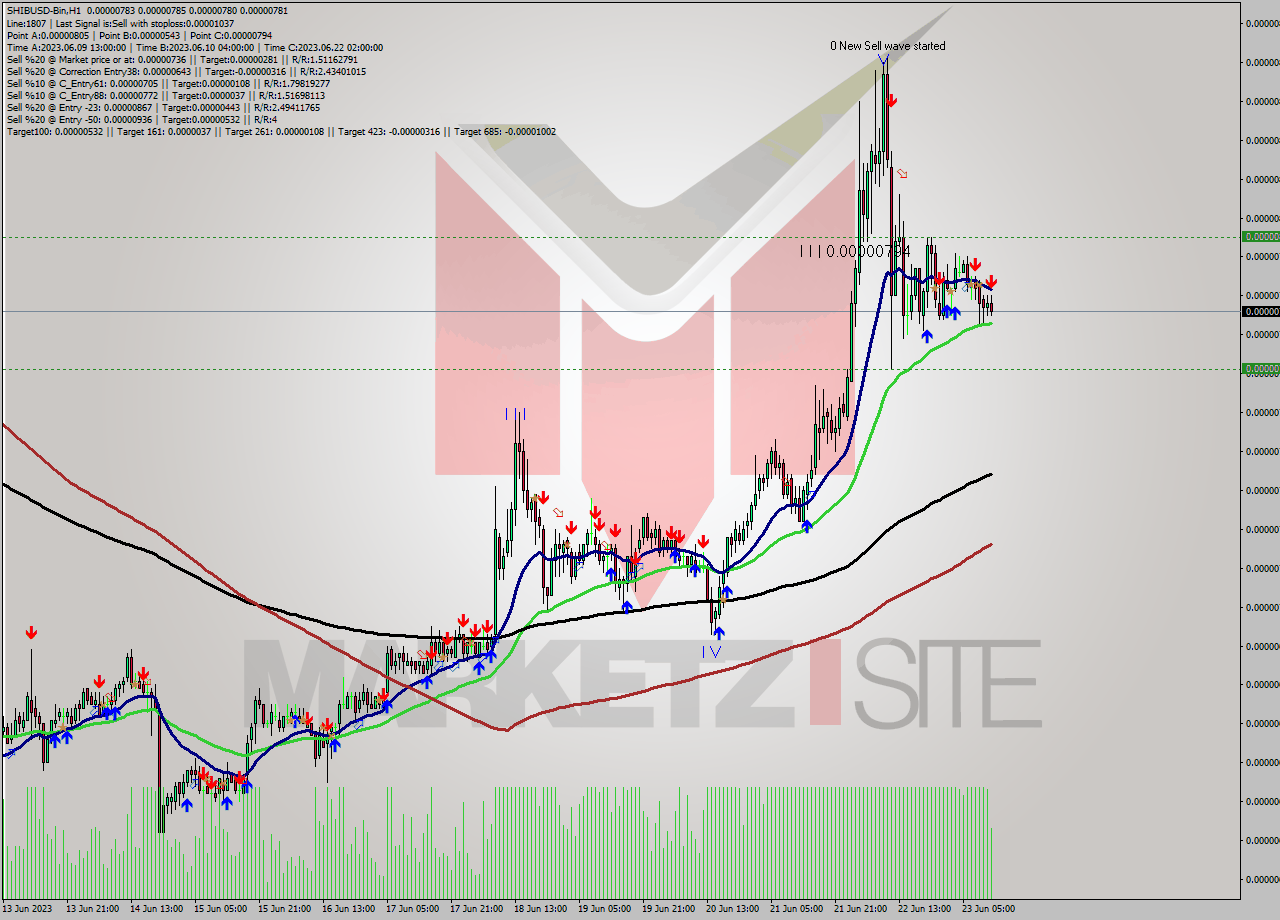Click the '20 Jun 13:00' time label
This screenshot has height=920, width=1280.
tap(733, 909)
